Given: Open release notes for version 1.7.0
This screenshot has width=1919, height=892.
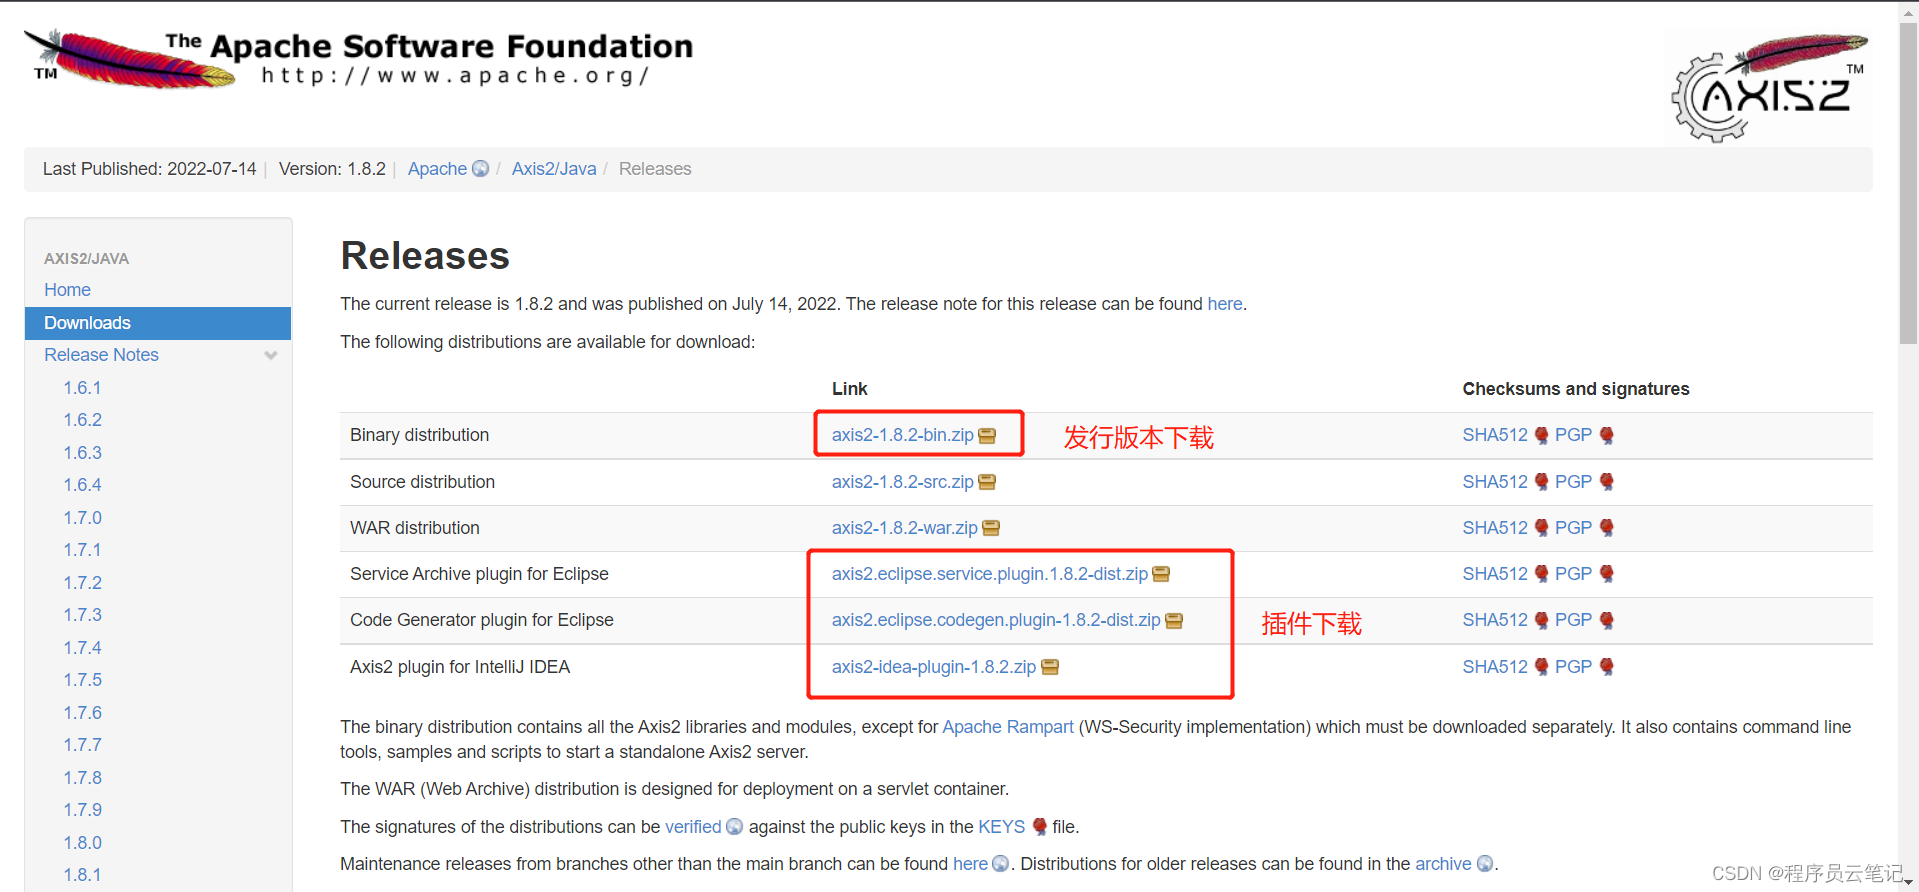Looking at the screenshot, I should 83,518.
